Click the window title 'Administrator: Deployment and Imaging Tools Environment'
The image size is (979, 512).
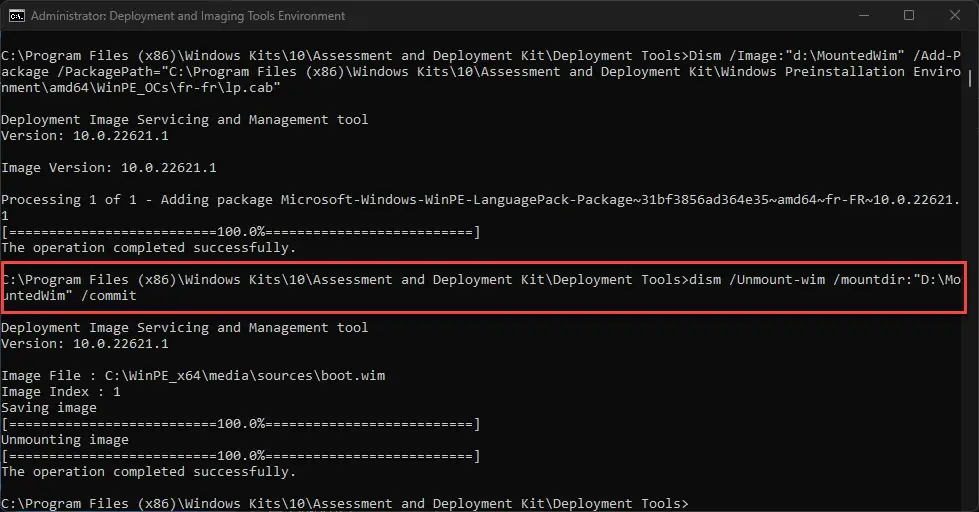click(x=188, y=16)
